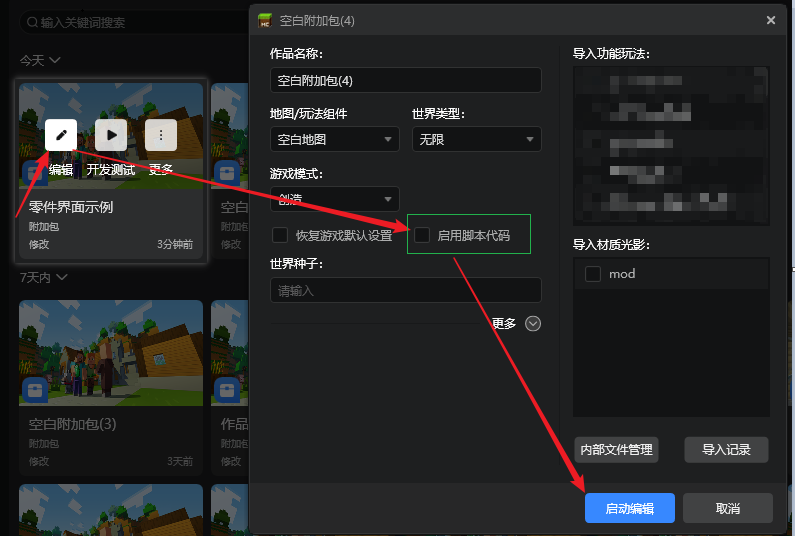795x536 pixels.
Task: Open the 空白地图 map dropdown
Action: point(335,139)
